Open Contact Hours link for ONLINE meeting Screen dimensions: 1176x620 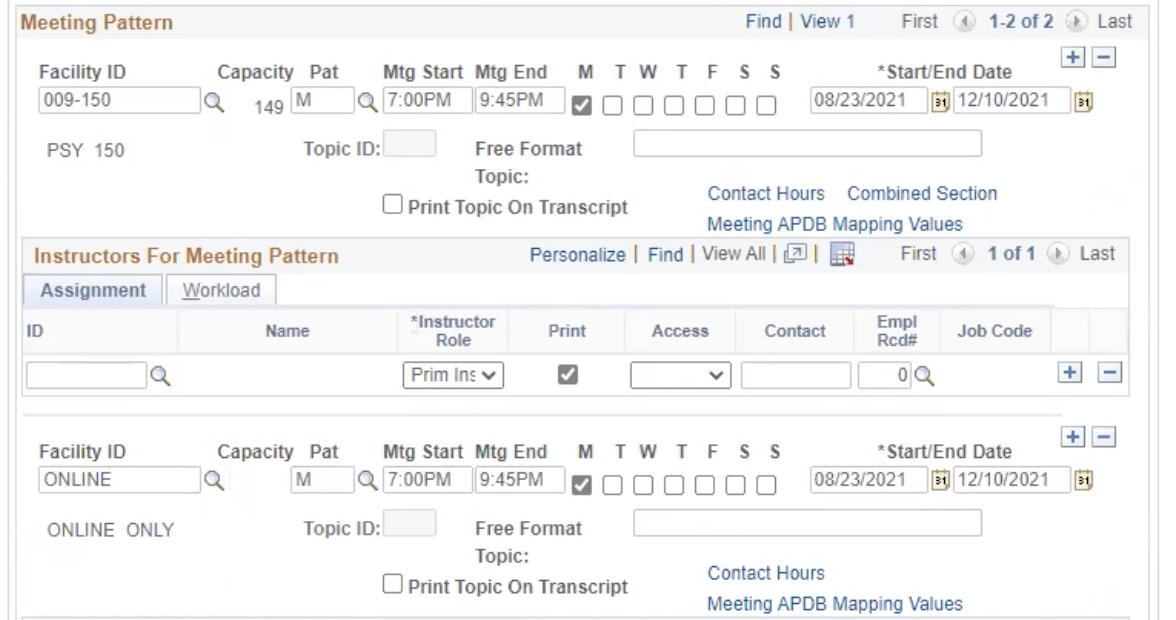(x=766, y=573)
